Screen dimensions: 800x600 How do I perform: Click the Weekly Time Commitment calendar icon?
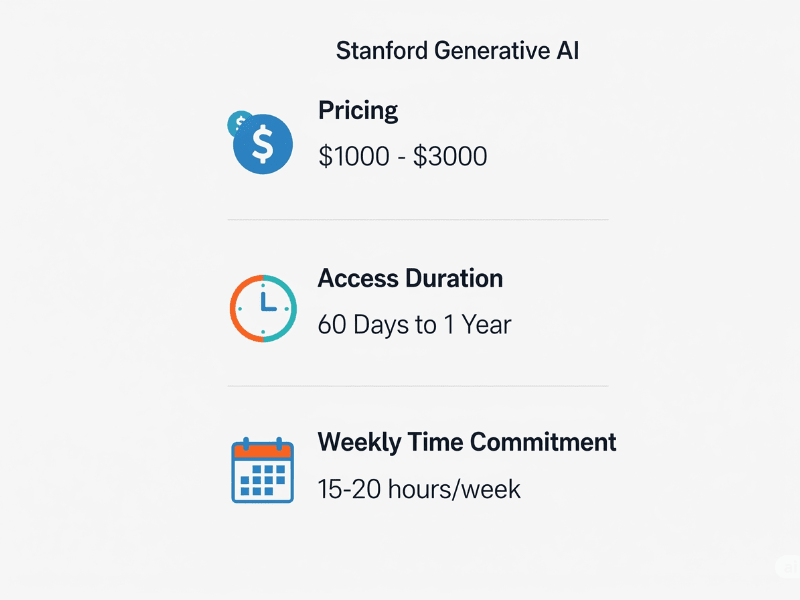(263, 470)
